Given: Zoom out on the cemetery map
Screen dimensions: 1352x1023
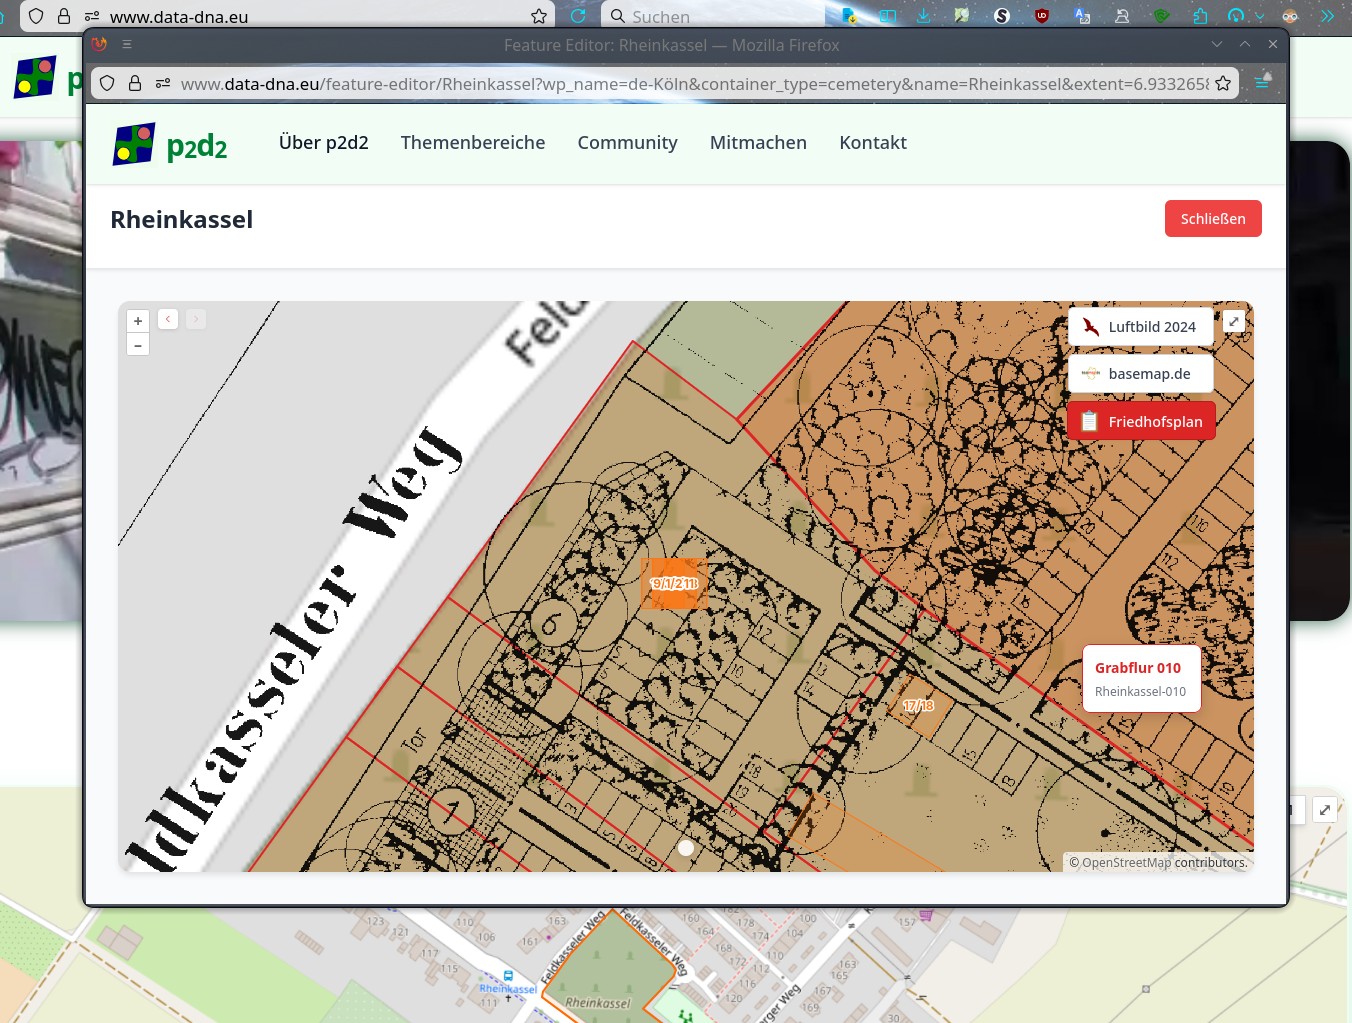Looking at the screenshot, I should [138, 345].
